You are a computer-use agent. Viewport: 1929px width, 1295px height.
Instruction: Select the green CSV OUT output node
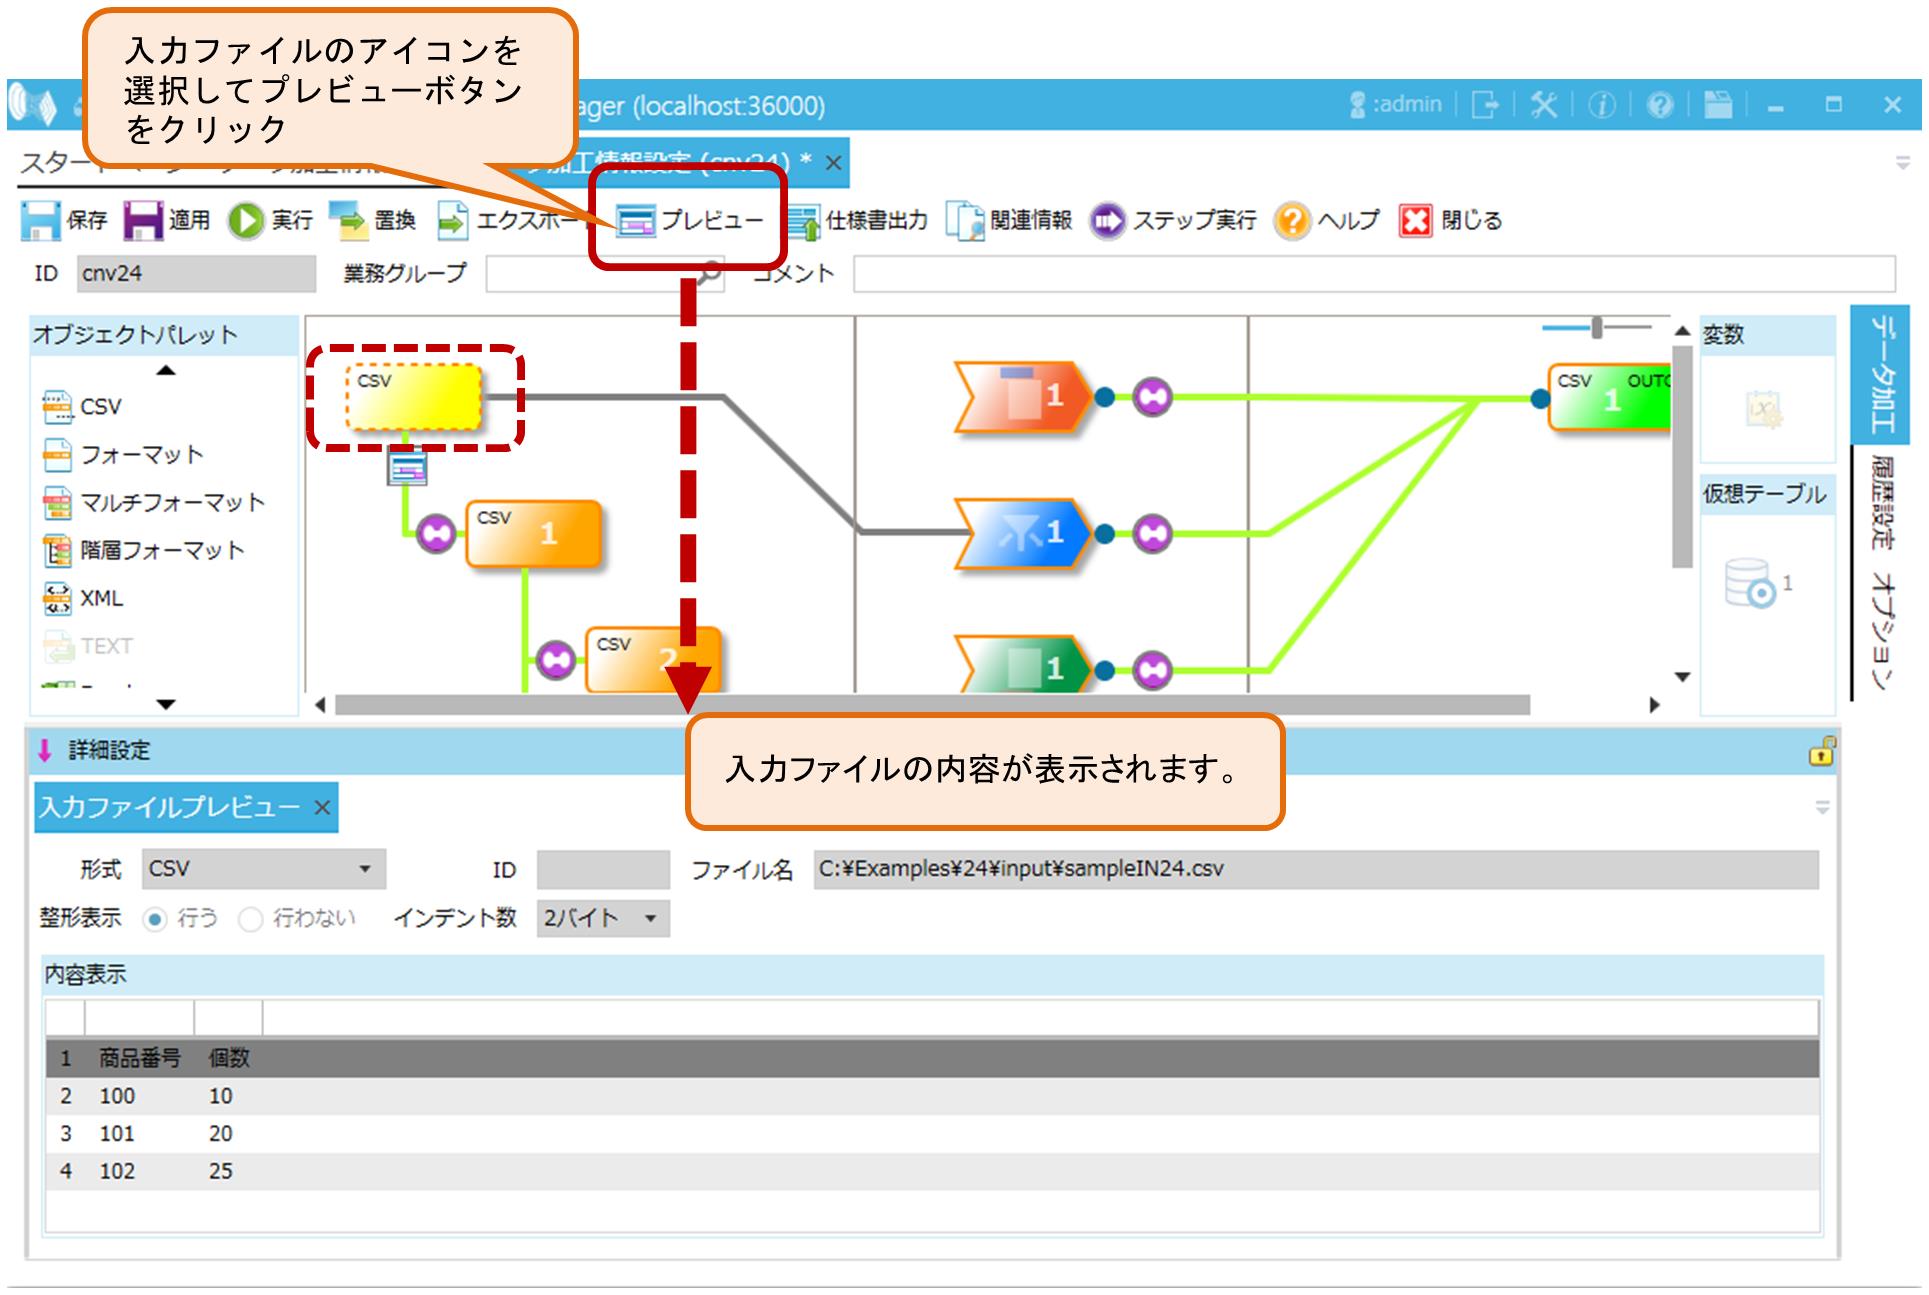tap(1609, 398)
